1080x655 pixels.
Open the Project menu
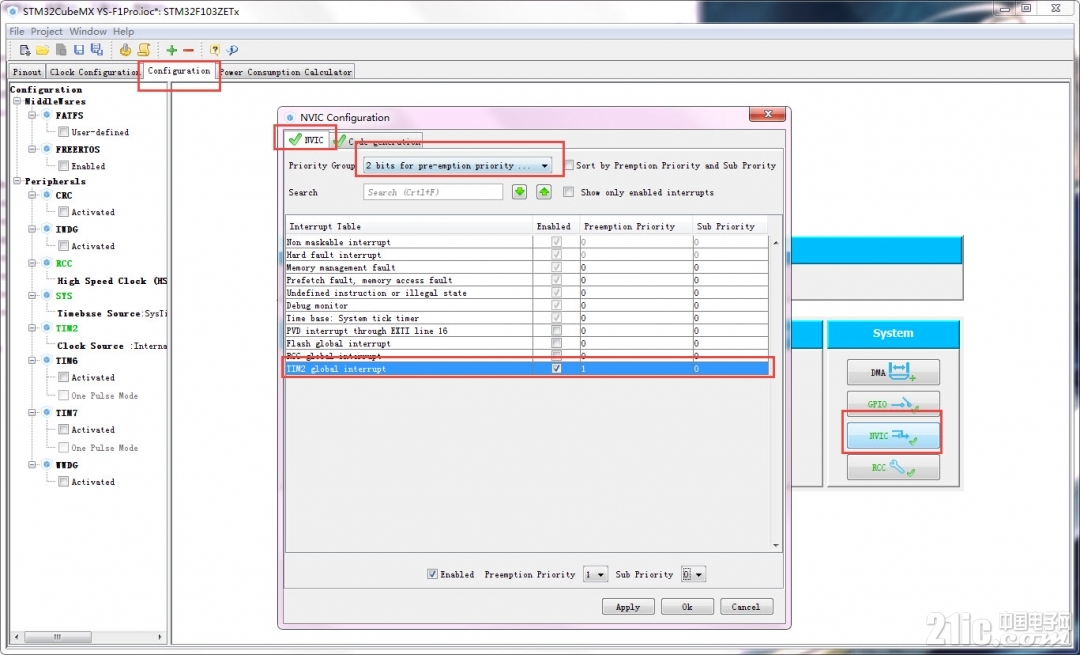[47, 31]
